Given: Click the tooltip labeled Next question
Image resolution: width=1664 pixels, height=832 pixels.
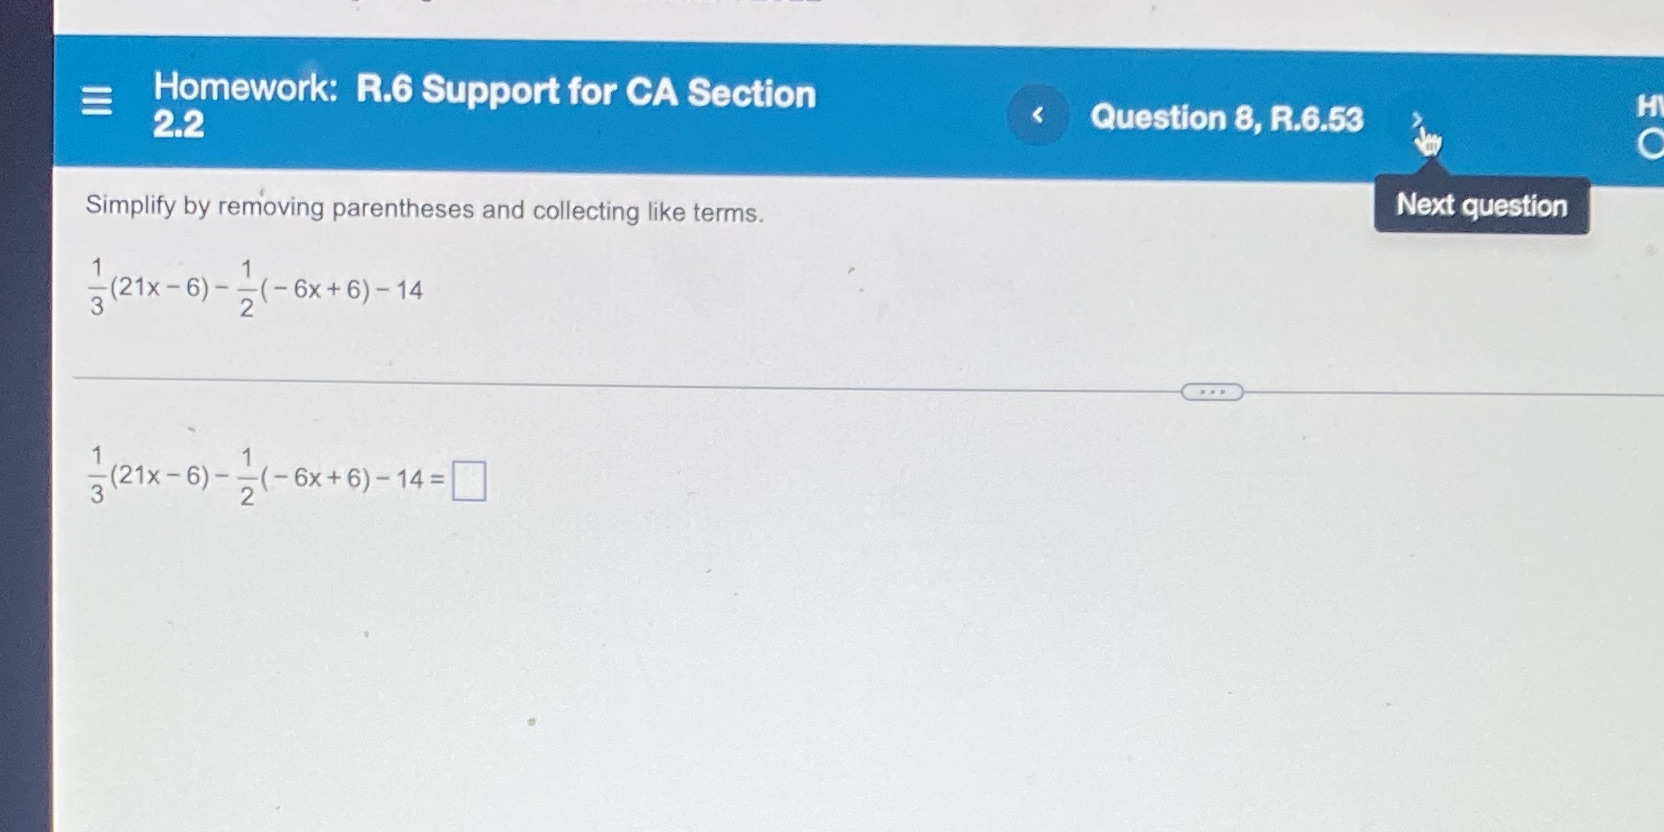Looking at the screenshot, I should pos(1481,205).
